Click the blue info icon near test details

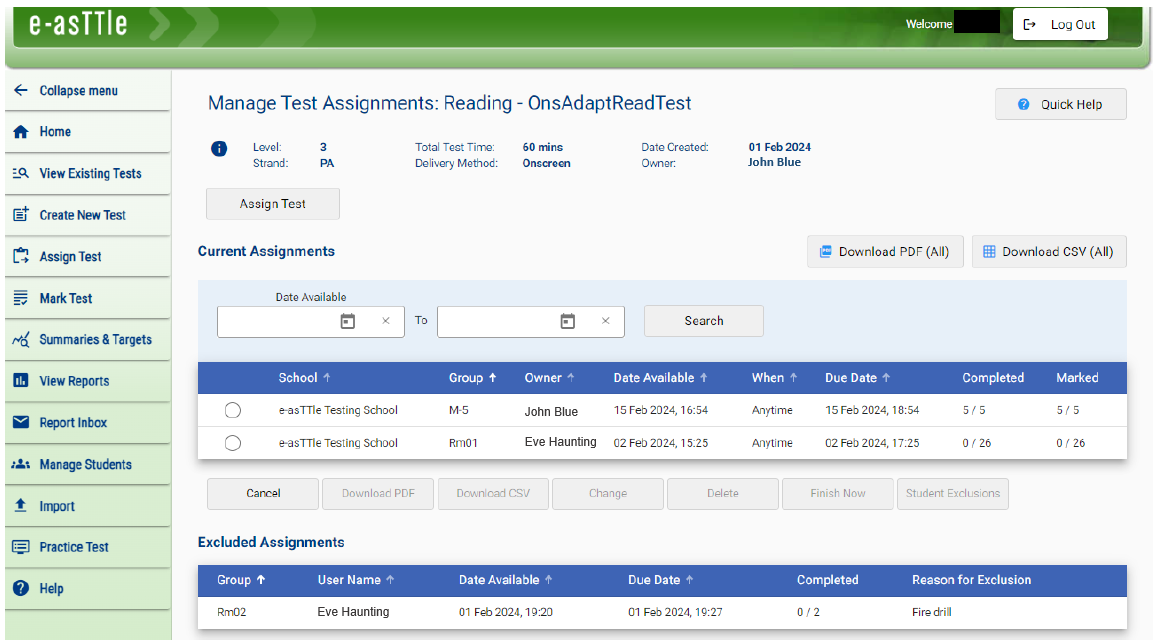(x=219, y=148)
